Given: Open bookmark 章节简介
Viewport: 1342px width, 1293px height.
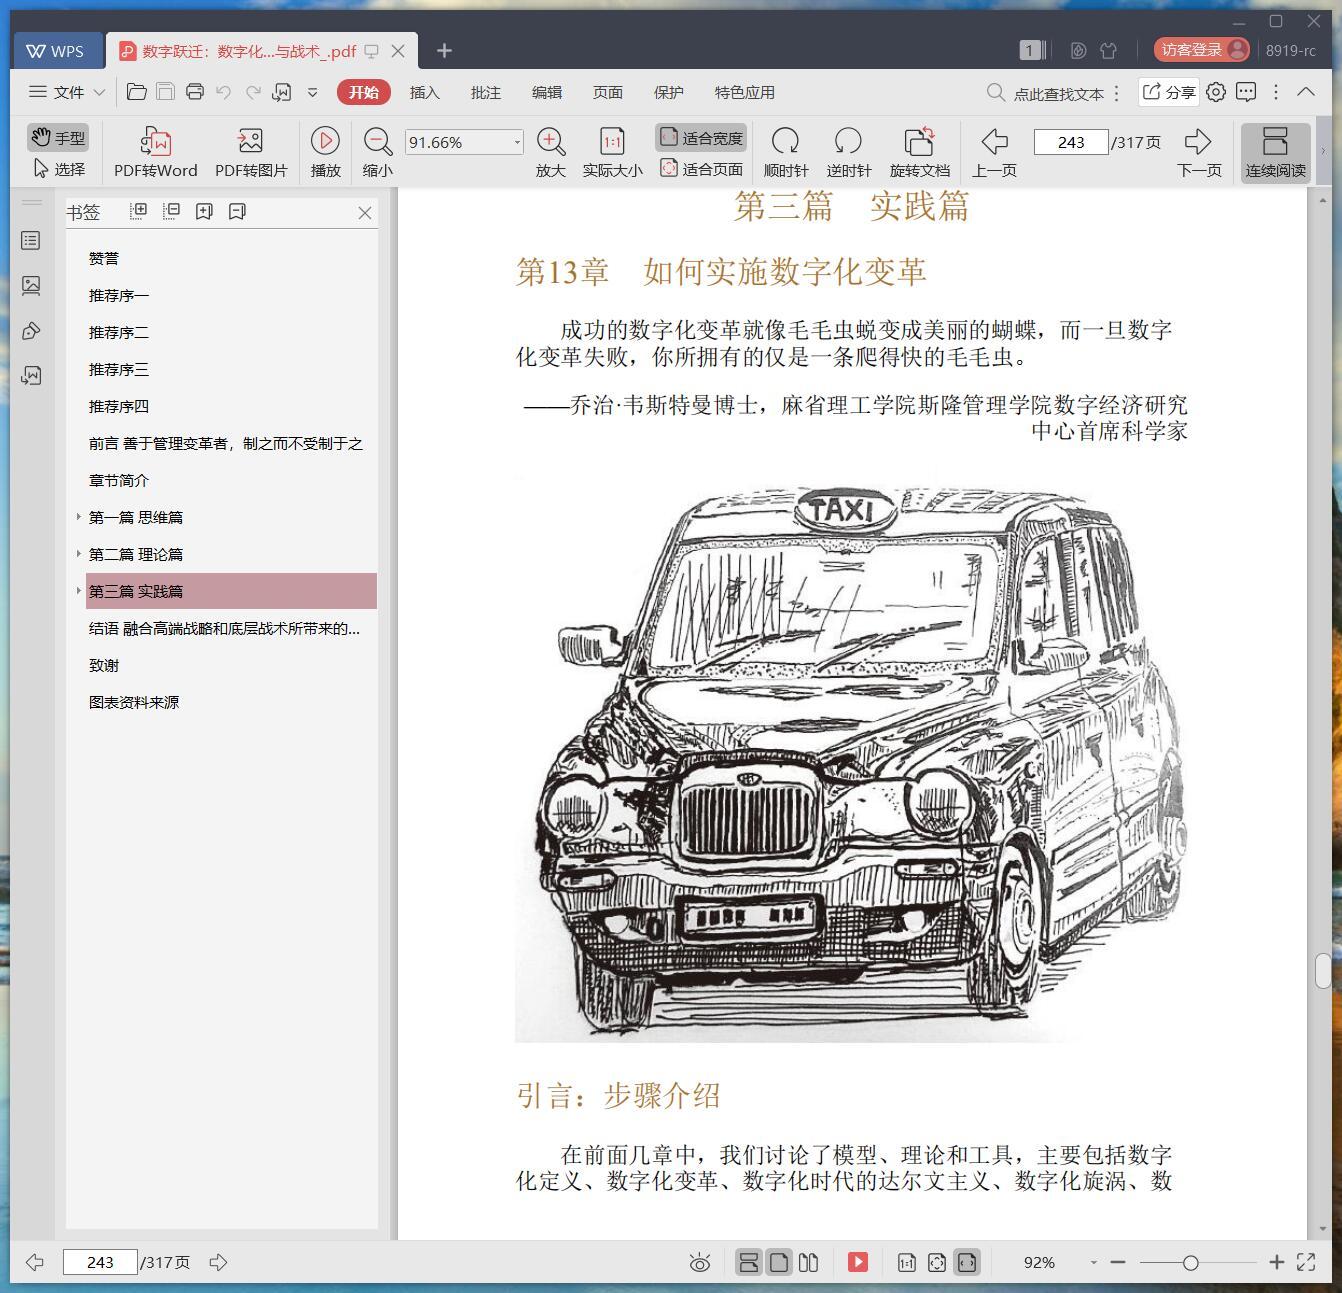Looking at the screenshot, I should tap(119, 480).
